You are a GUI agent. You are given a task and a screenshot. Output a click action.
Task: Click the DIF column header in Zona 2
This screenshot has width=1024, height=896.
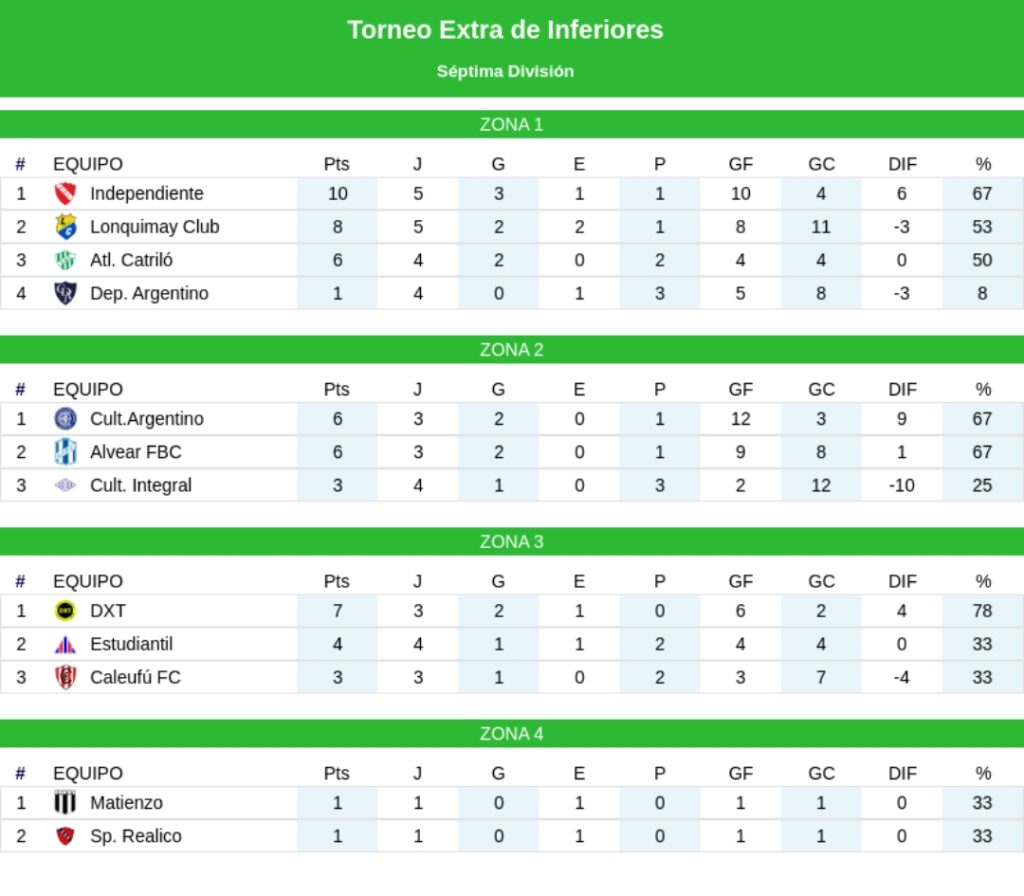click(x=902, y=389)
